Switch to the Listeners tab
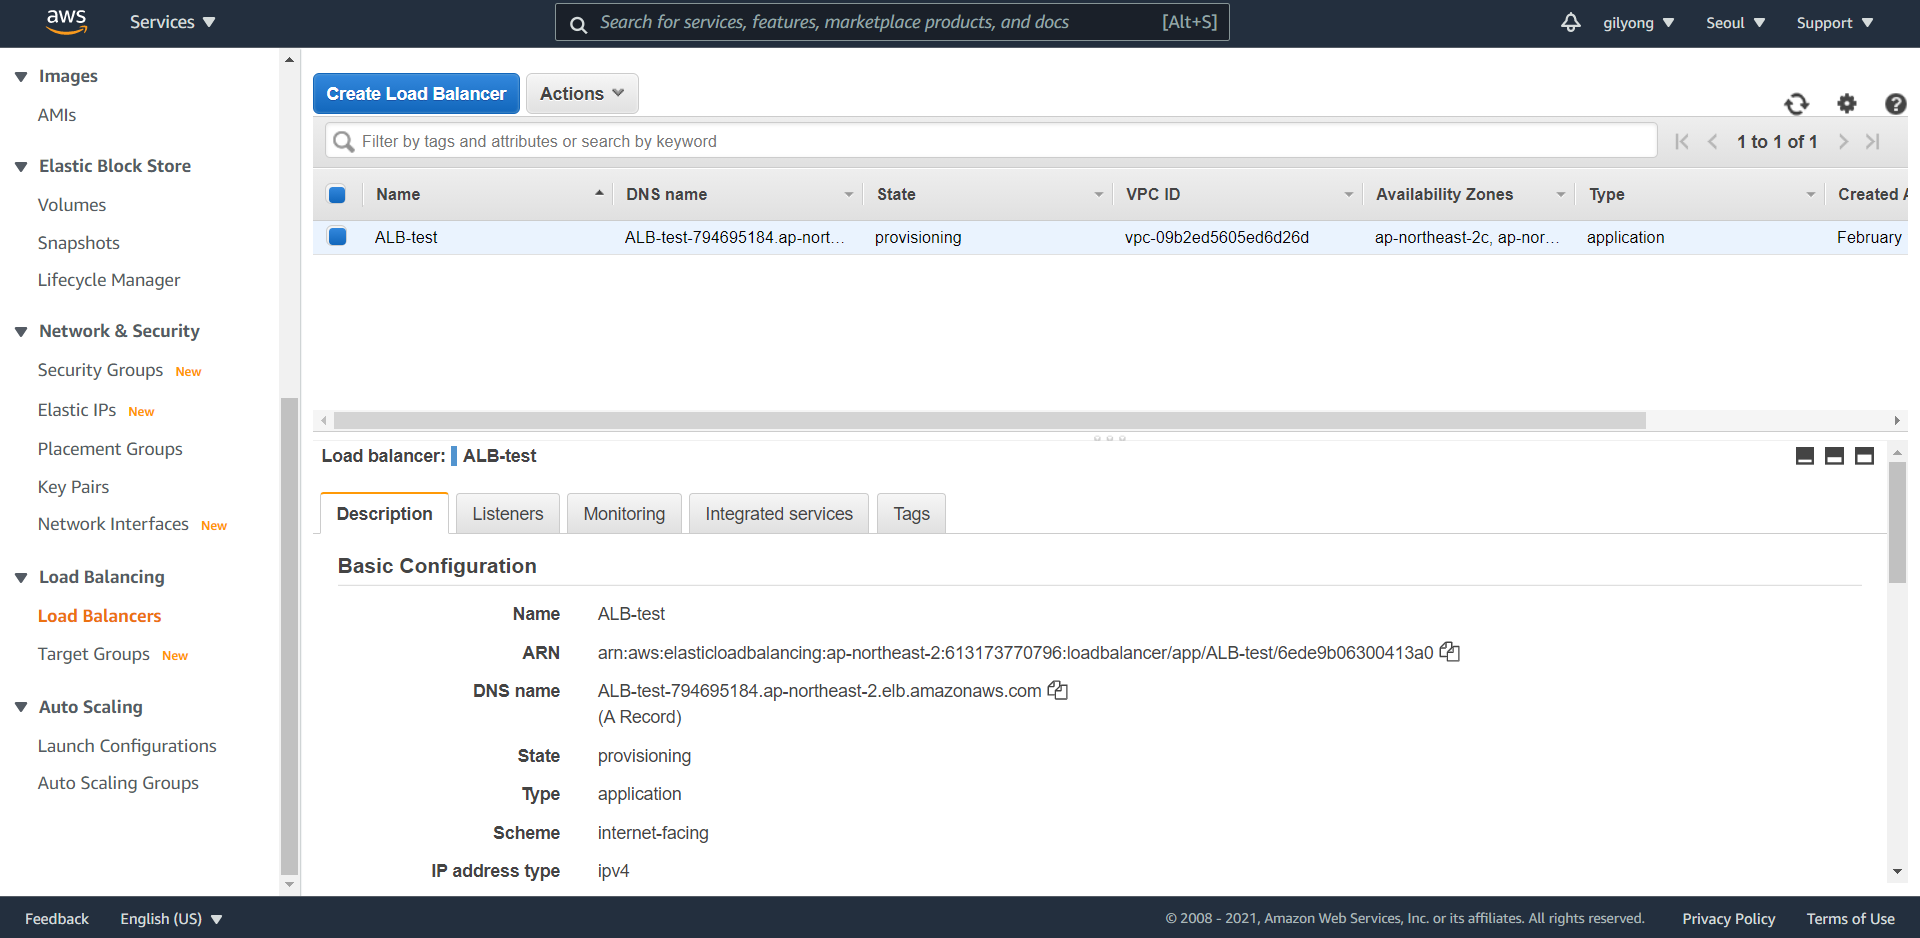The height and width of the screenshot is (938, 1920). click(507, 513)
